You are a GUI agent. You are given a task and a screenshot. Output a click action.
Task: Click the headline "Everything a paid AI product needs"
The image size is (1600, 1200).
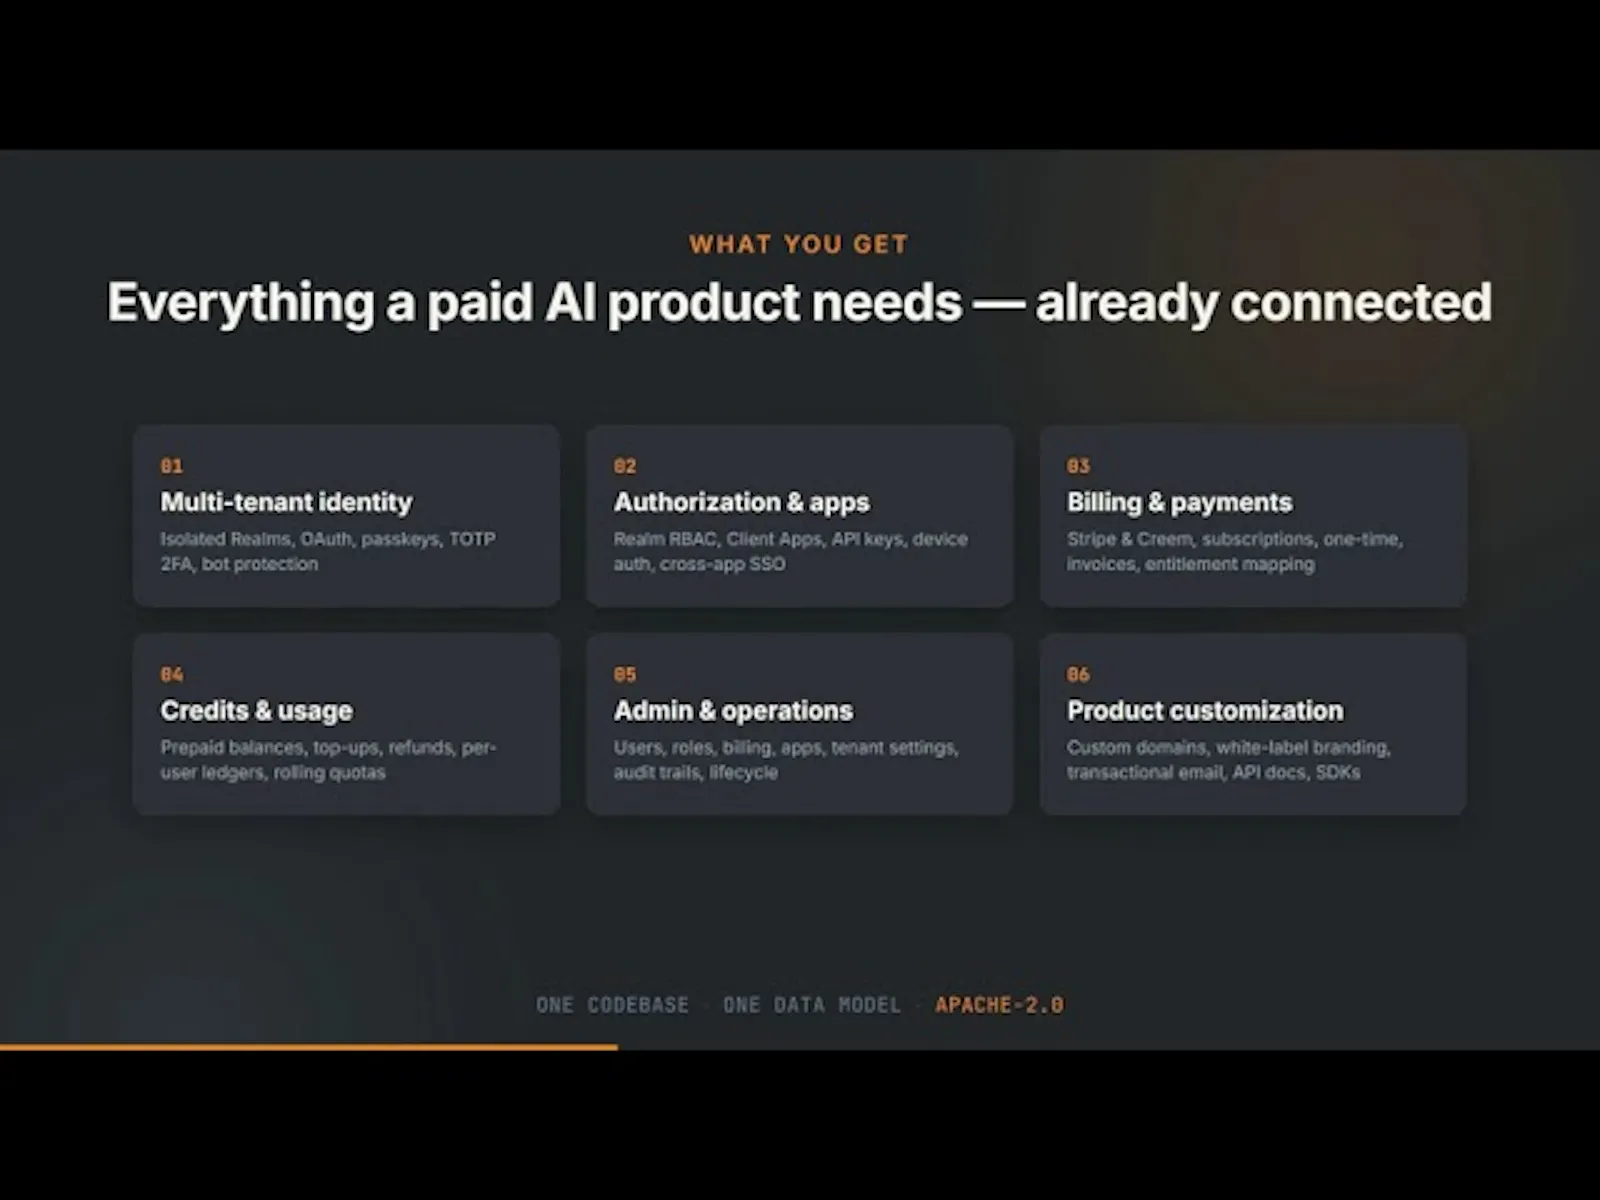(x=535, y=303)
